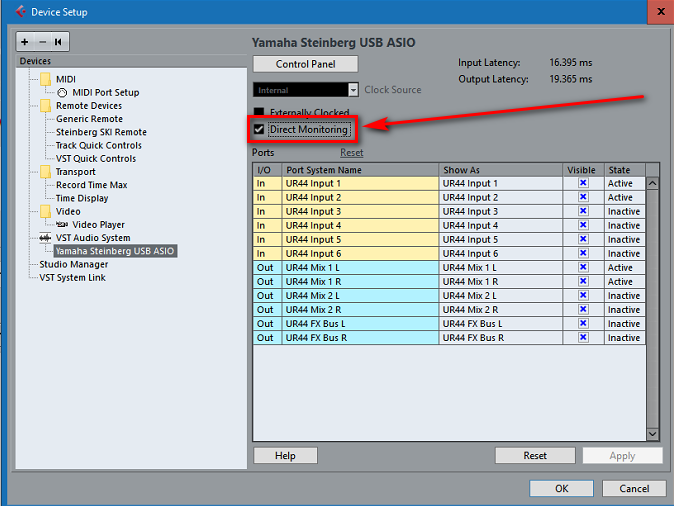Click ports list scroll up arrow
The image size is (674, 506).
pos(652,184)
